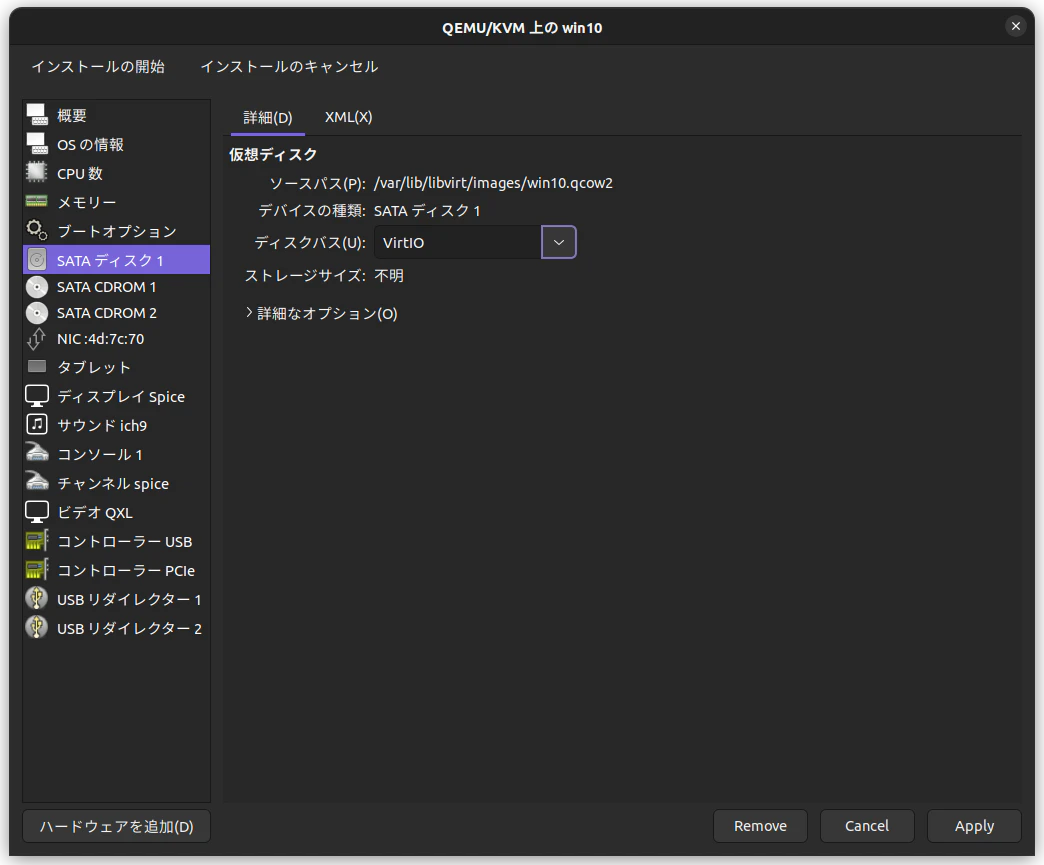Select the SATA CDROM 1 disc icon
Image resolution: width=1044 pixels, height=865 pixels.
[37, 287]
